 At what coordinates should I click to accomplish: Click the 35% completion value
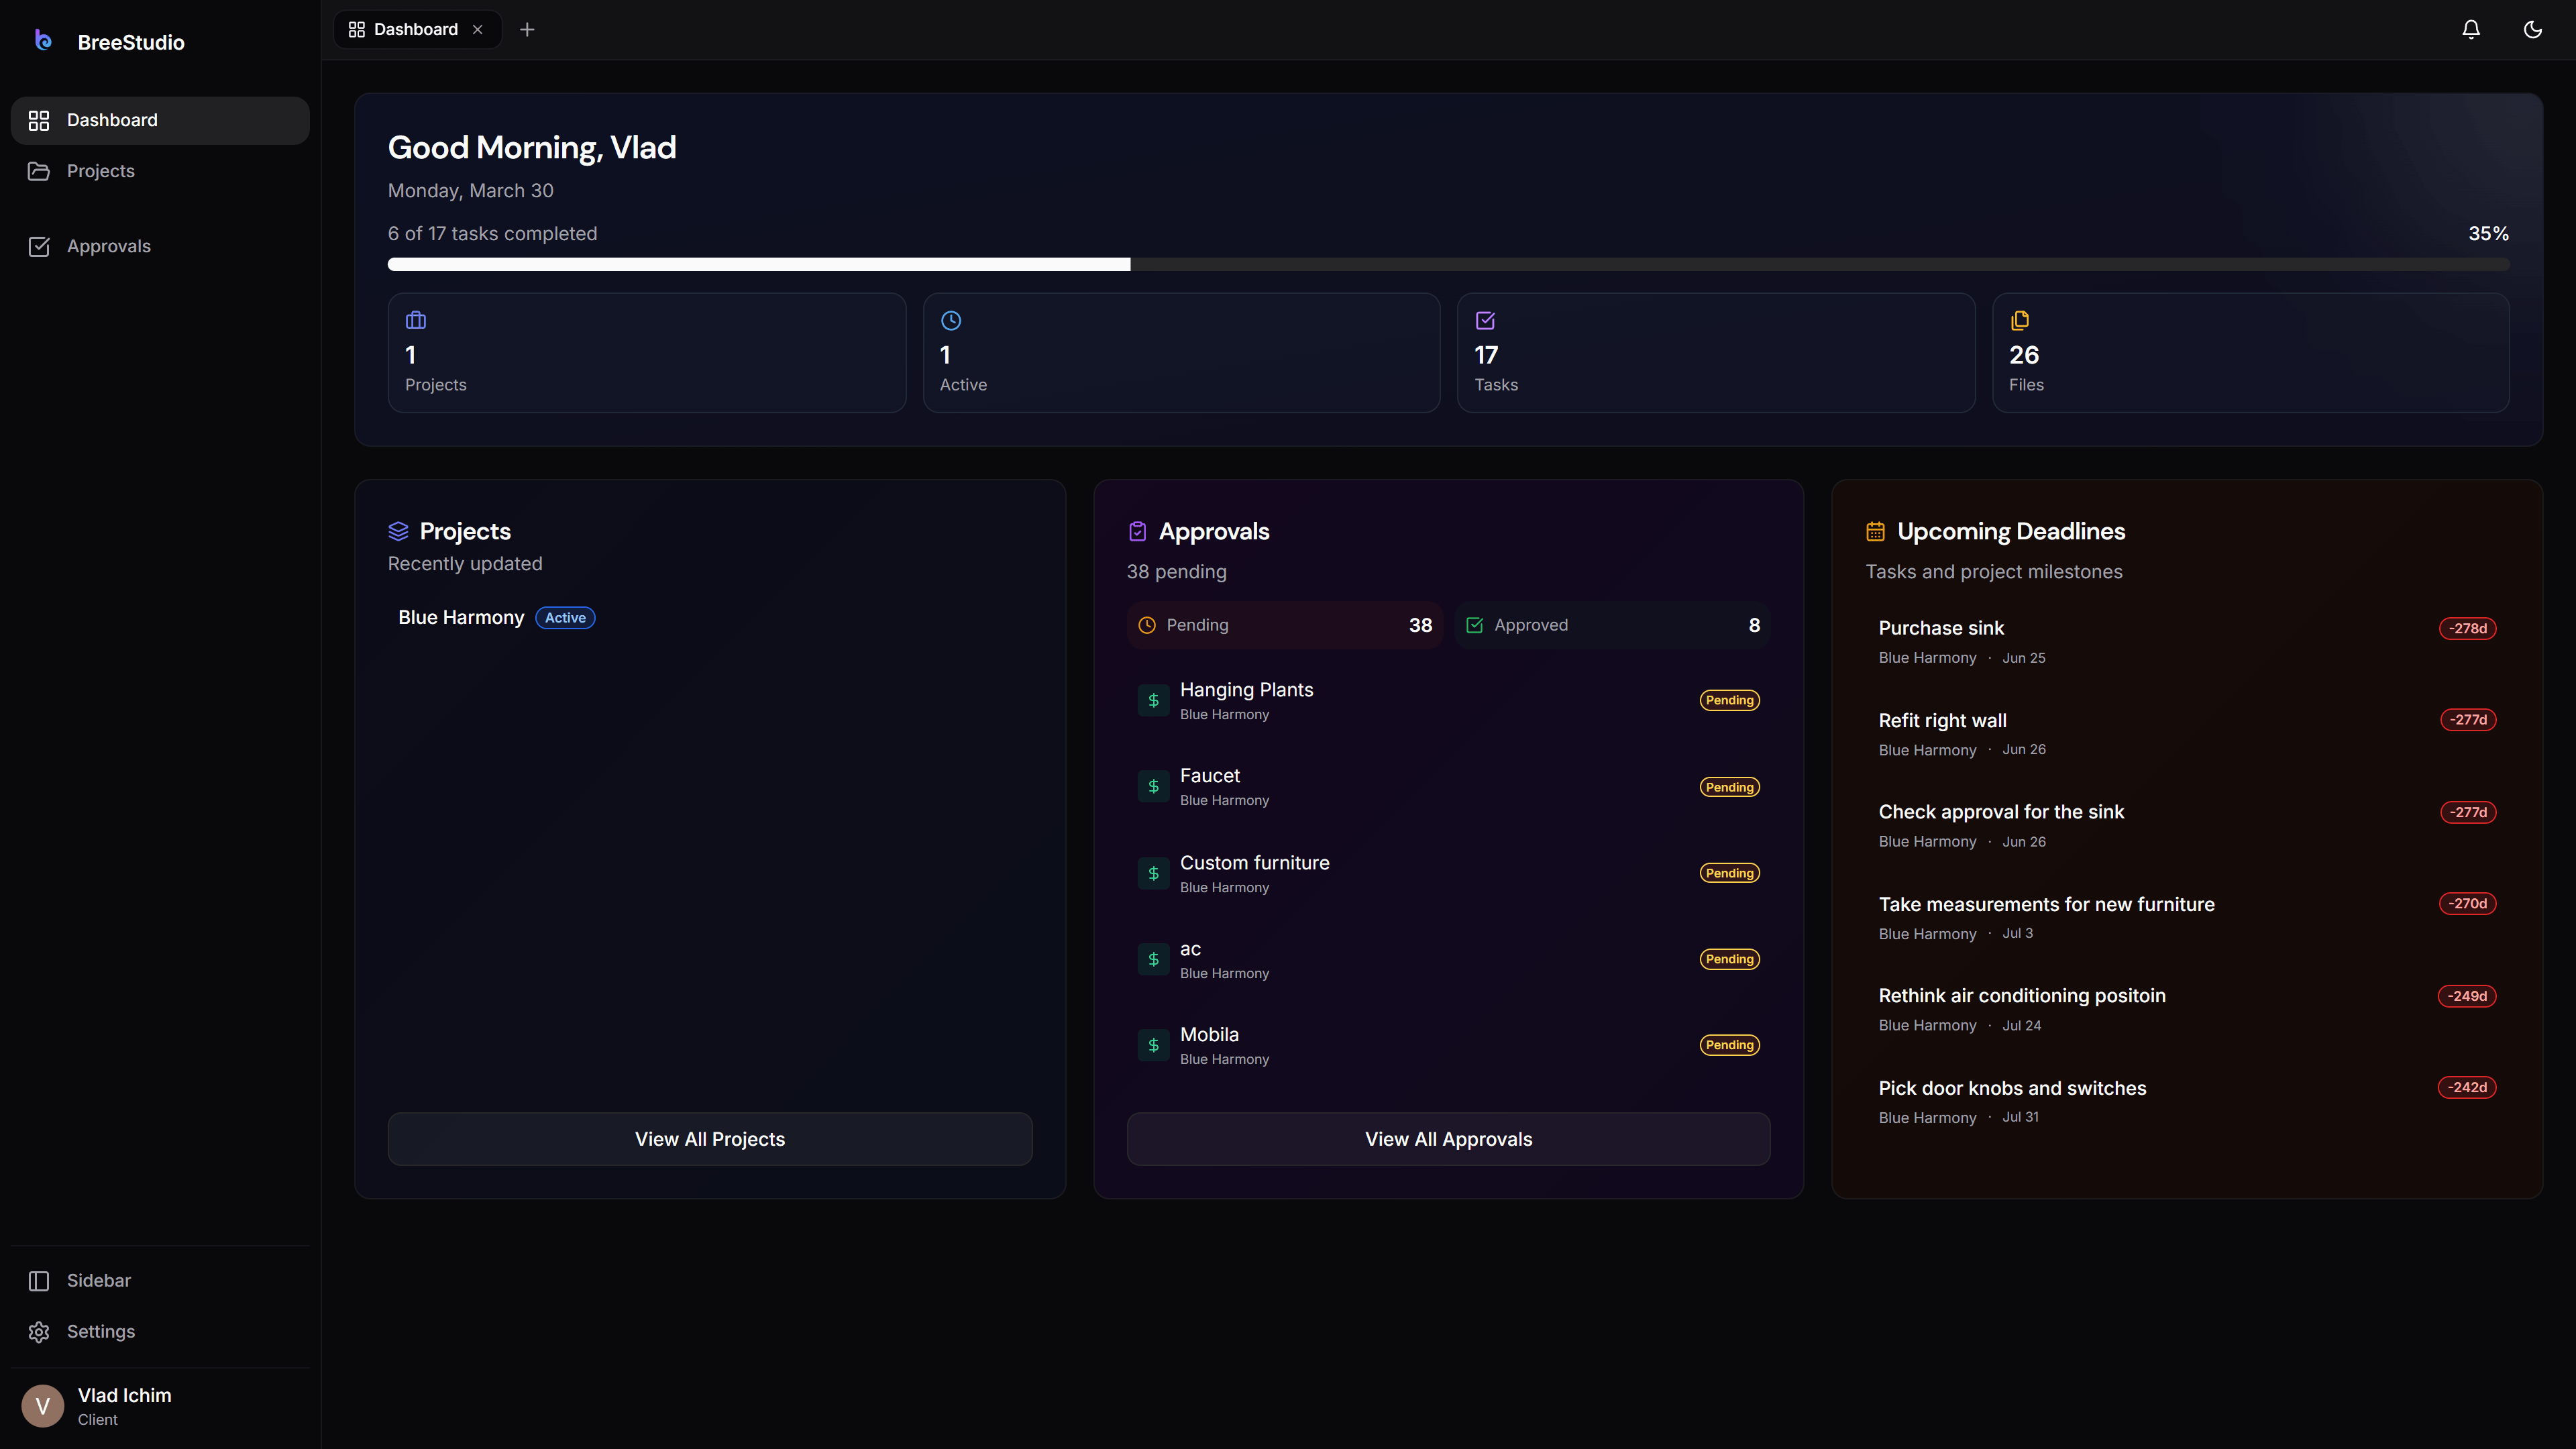(x=2488, y=233)
